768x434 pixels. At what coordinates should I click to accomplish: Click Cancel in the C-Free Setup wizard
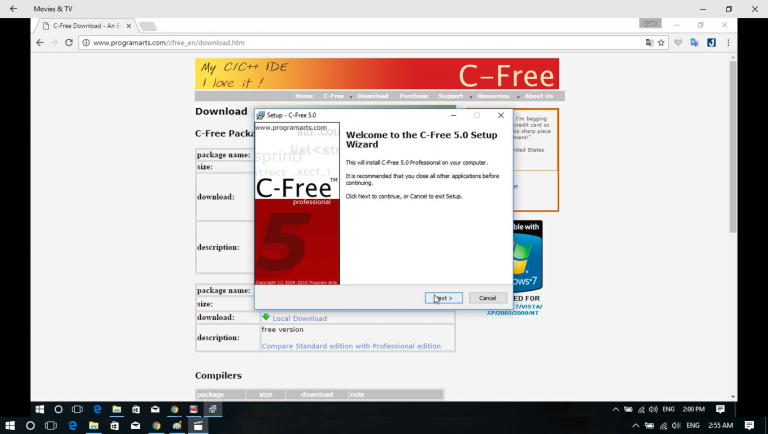pos(487,298)
